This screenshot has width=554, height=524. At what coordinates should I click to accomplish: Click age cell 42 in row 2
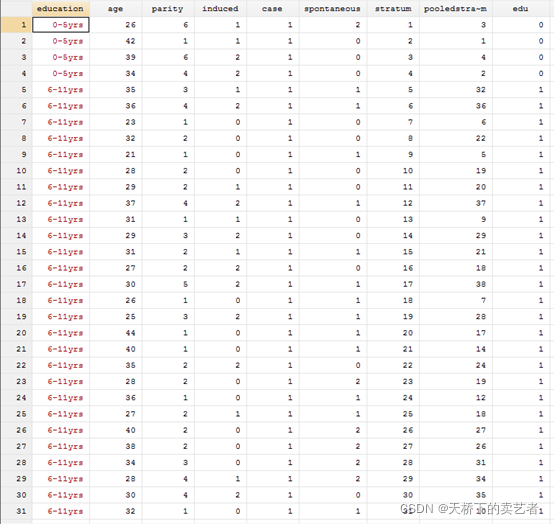116,41
